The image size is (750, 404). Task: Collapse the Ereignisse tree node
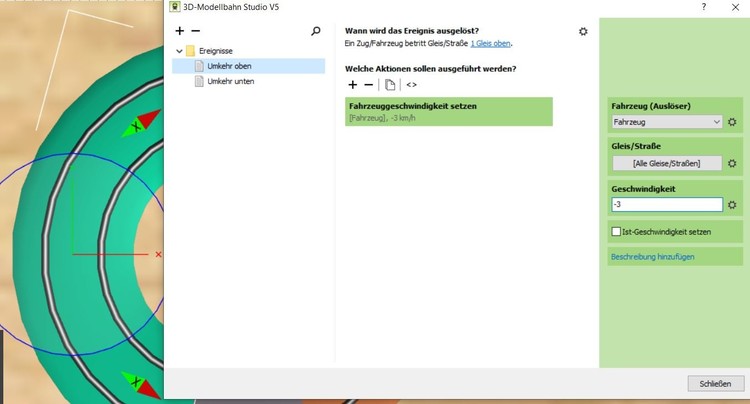[179, 51]
